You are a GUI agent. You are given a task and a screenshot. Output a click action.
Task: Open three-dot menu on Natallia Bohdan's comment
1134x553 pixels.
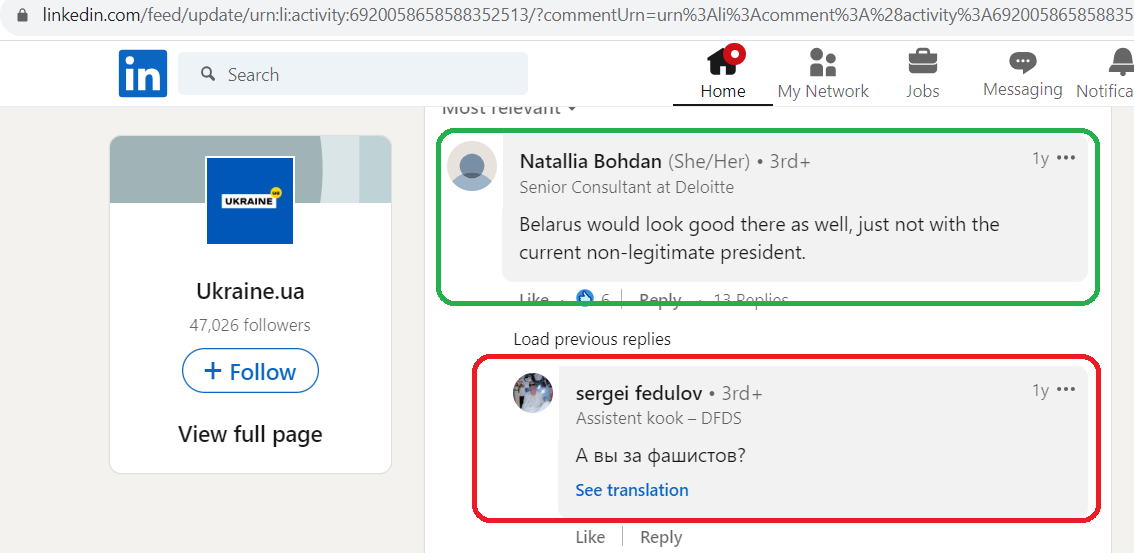pyautogui.click(x=1066, y=158)
